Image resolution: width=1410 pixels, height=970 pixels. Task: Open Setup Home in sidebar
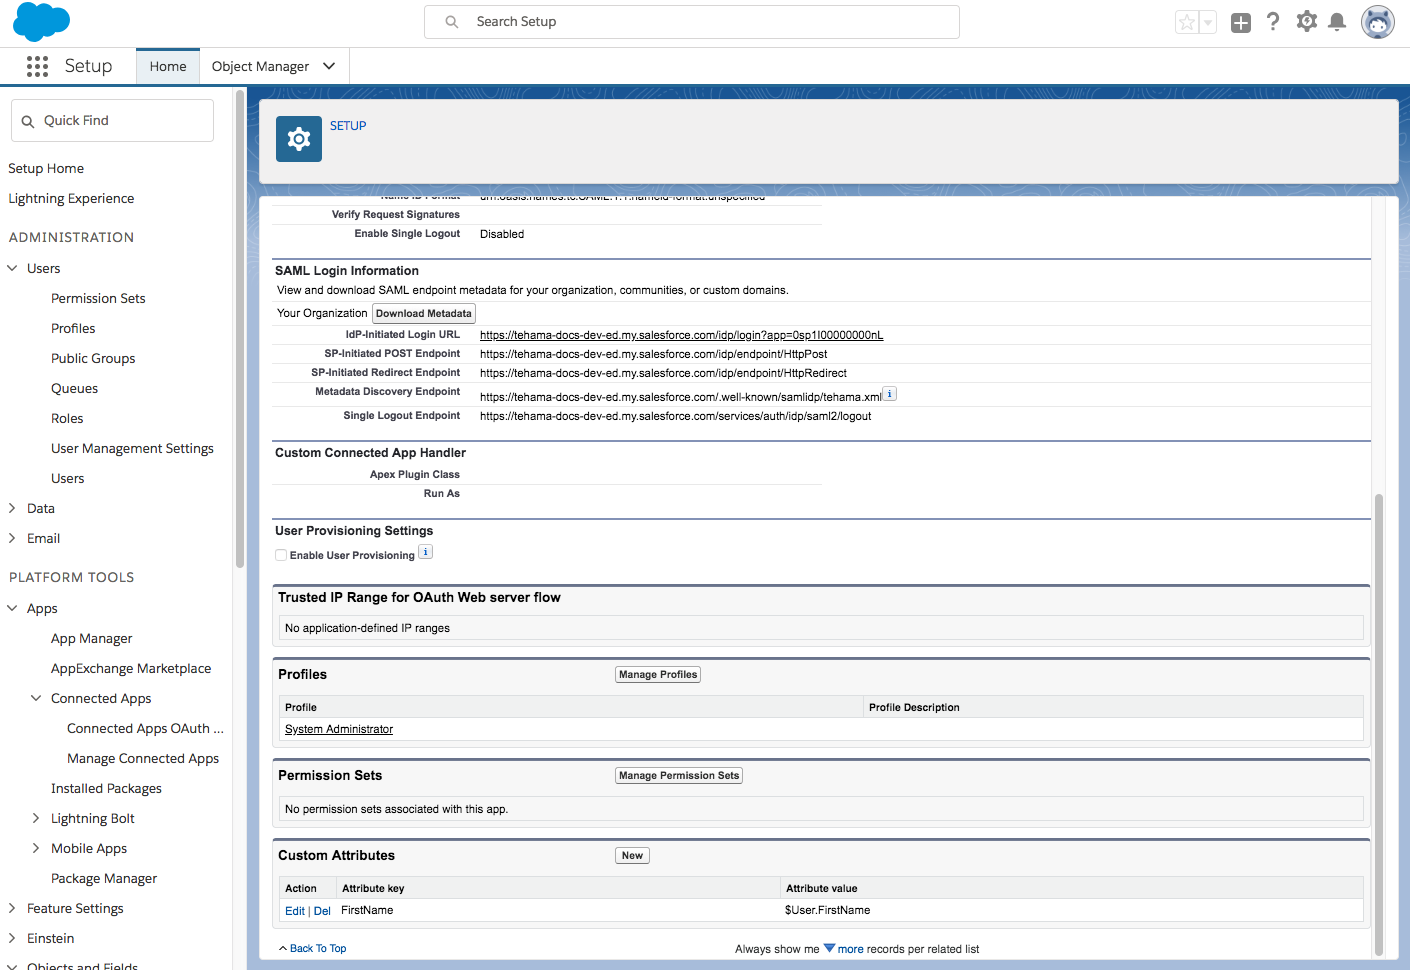pyautogui.click(x=46, y=168)
